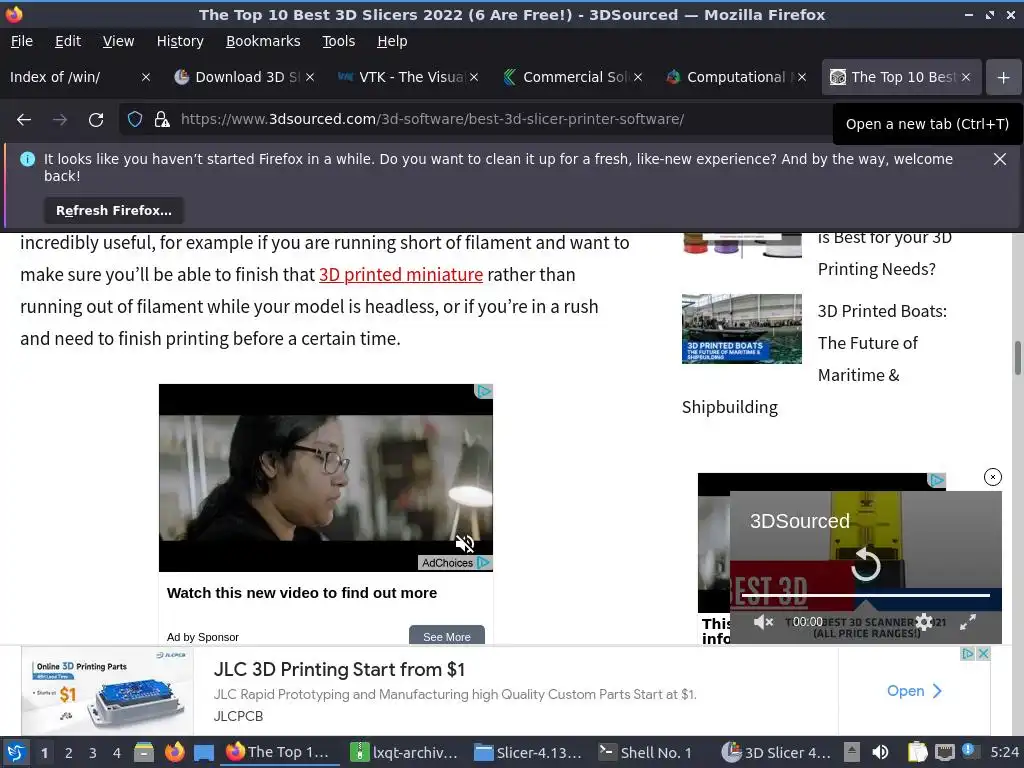Open floating video settings gear
The image size is (1024, 768).
click(x=923, y=622)
